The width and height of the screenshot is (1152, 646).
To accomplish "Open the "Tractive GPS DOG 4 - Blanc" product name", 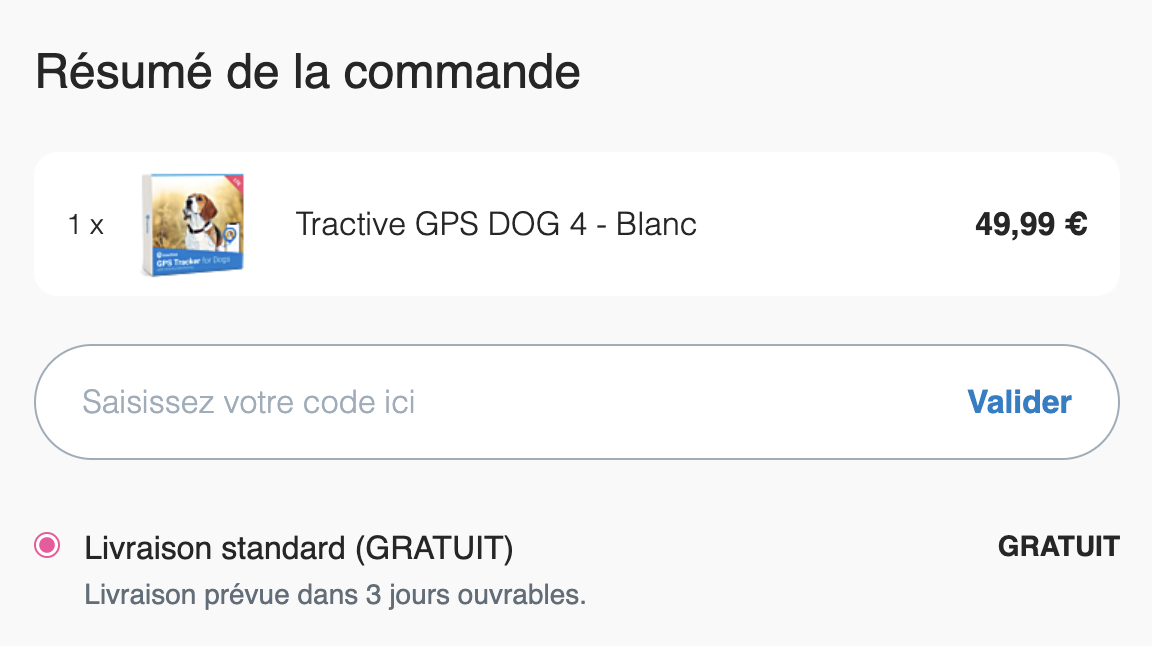I will point(496,224).
